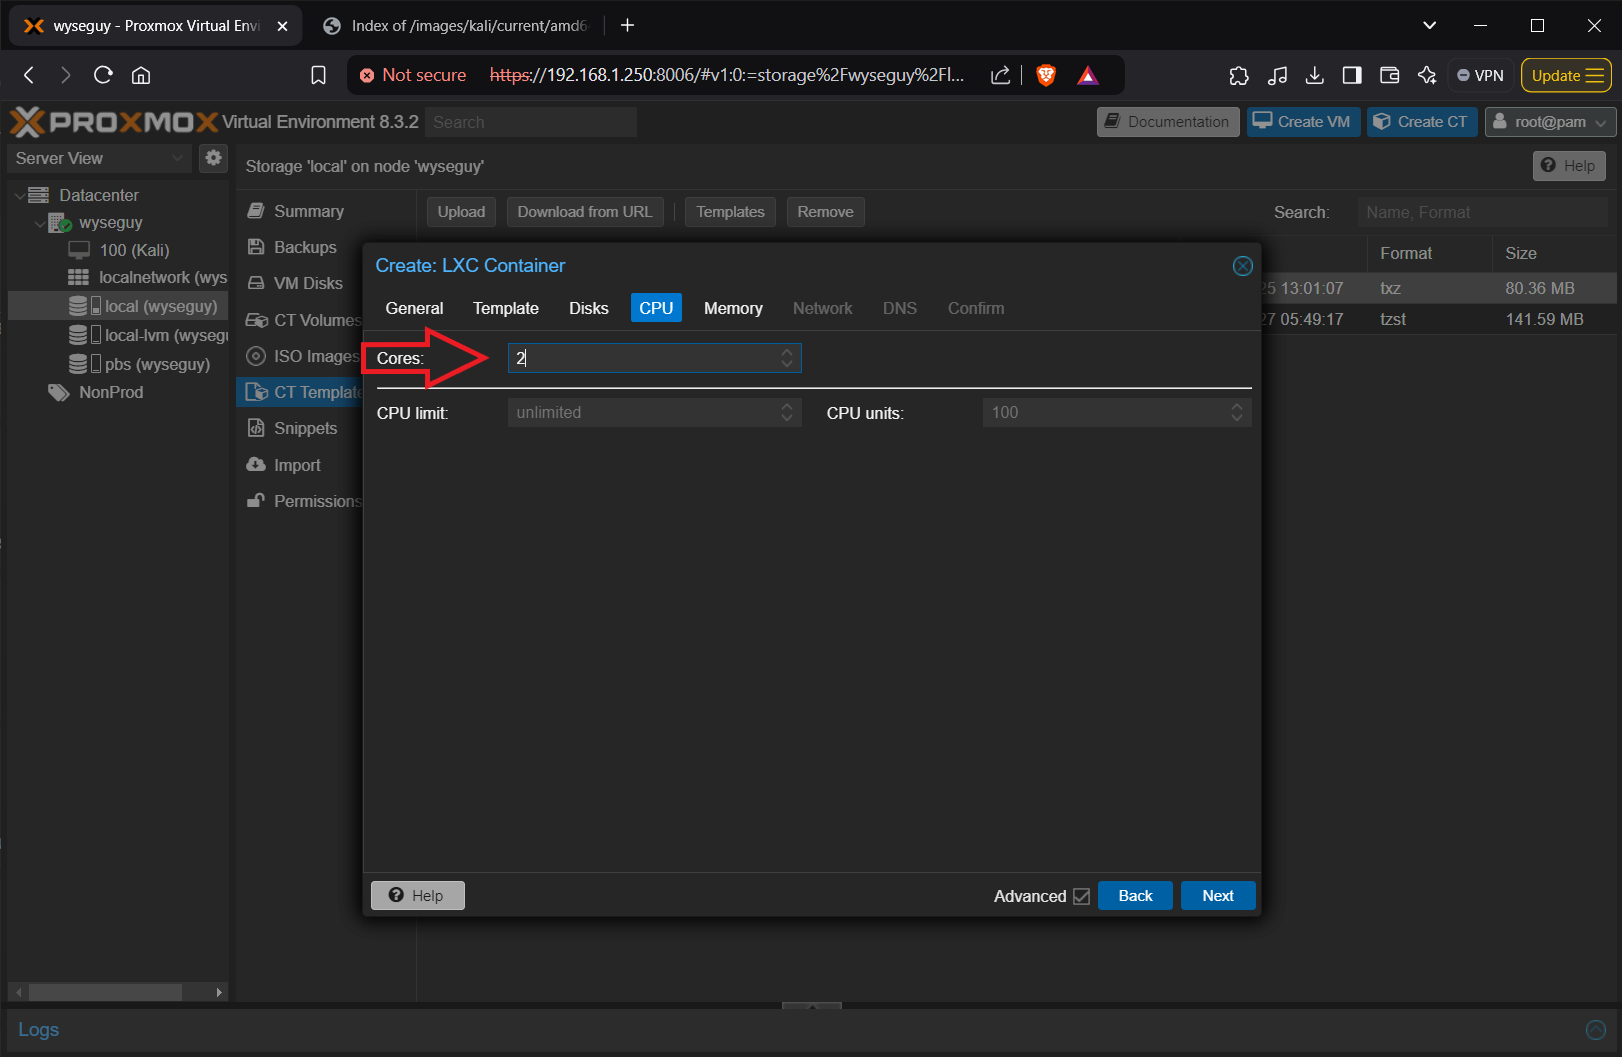The height and width of the screenshot is (1057, 1622).
Task: Click the Name, Format search field
Action: [x=1482, y=212]
